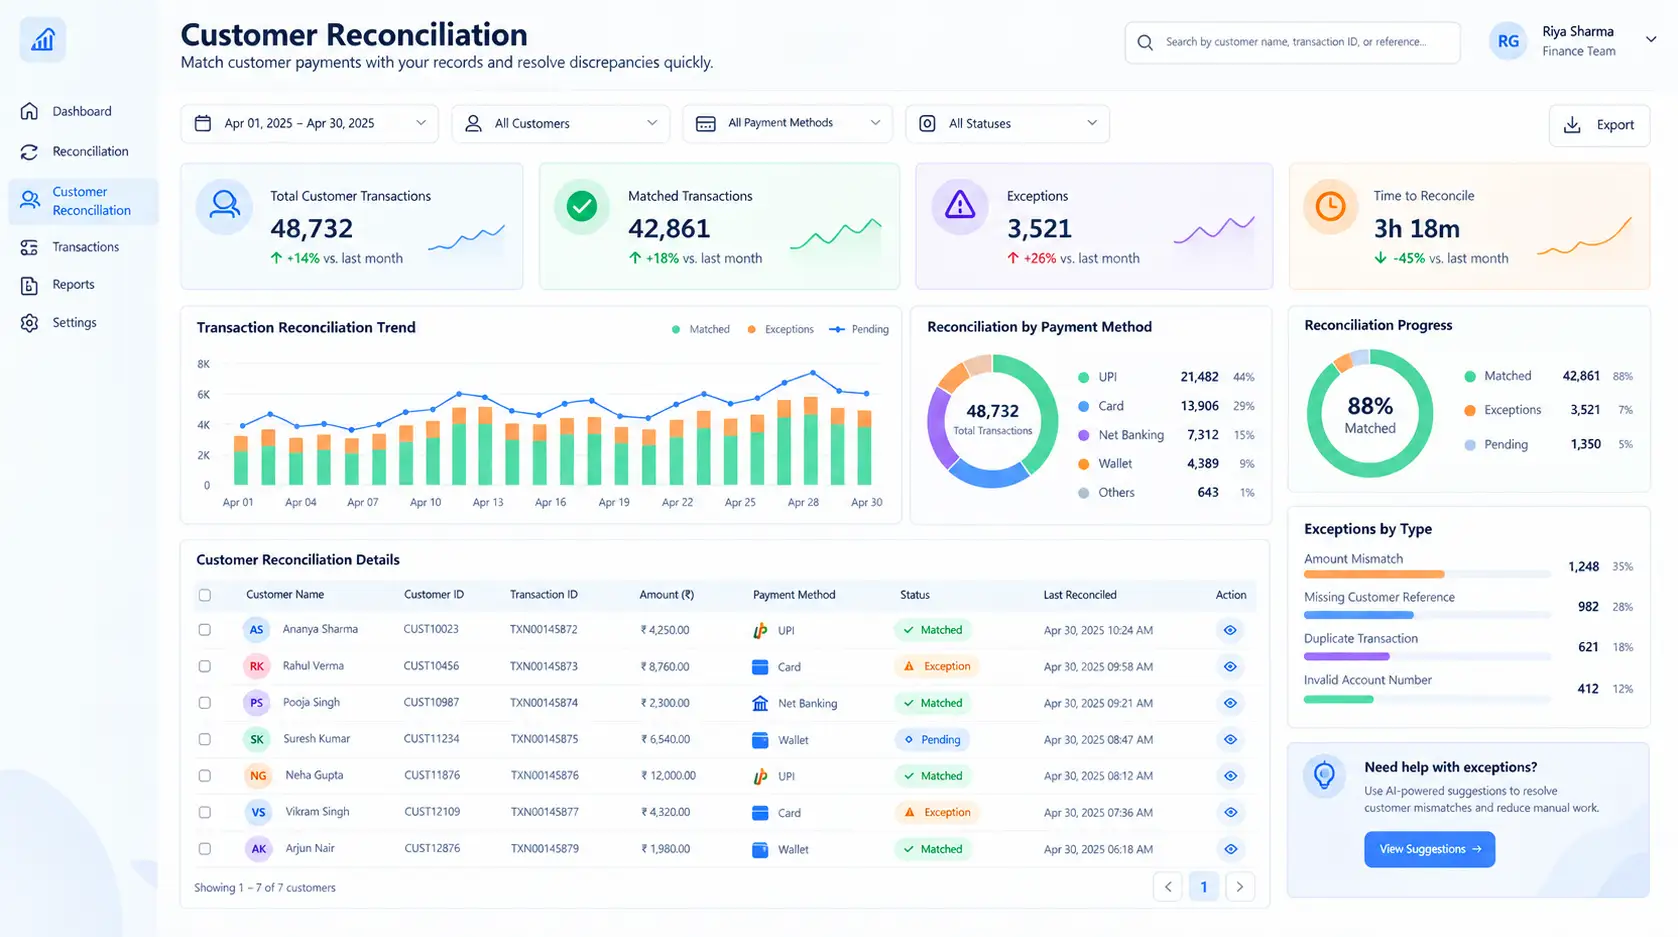The height and width of the screenshot is (937, 1678).
Task: Click the search magnifier icon
Action: 1145,42
